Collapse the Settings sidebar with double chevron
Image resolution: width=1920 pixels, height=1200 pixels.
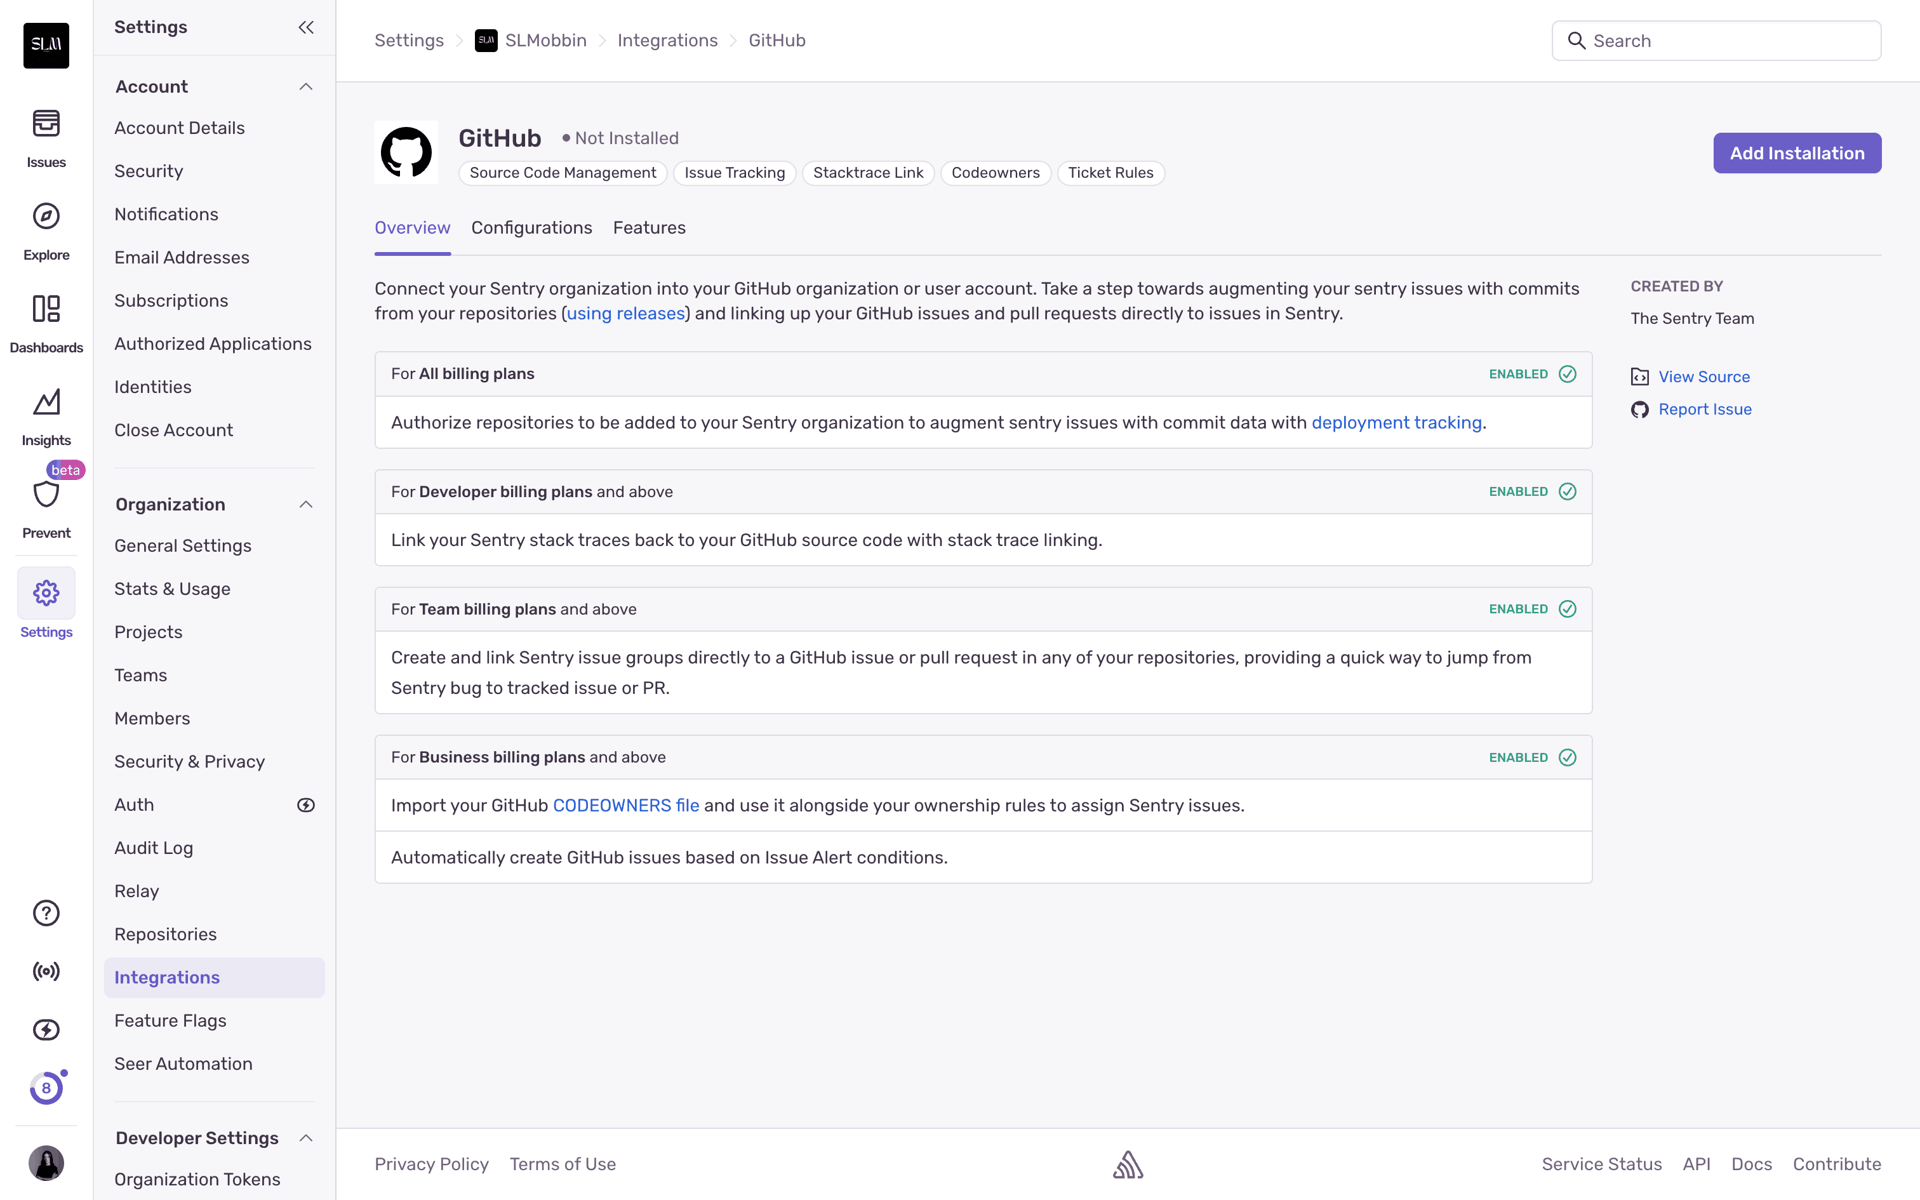coord(306,27)
